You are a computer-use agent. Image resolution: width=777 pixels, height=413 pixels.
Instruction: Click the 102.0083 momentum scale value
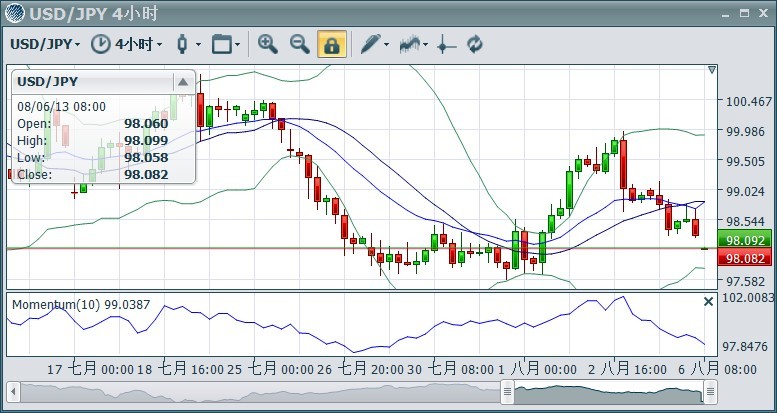point(749,297)
